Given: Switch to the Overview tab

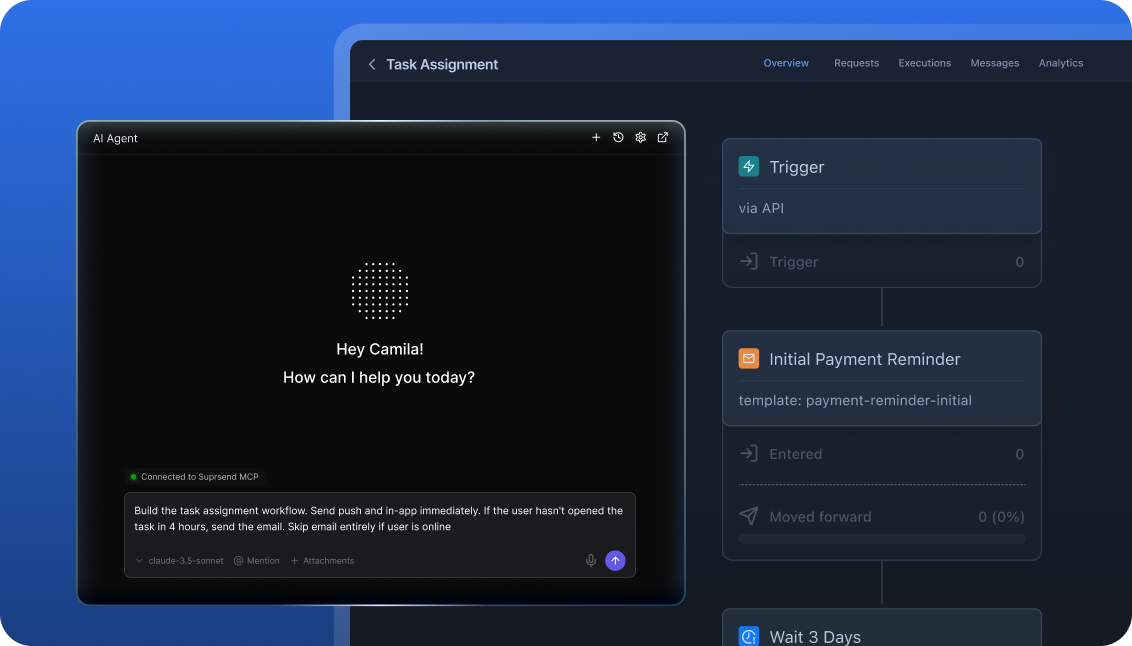Looking at the screenshot, I should tap(786, 64).
